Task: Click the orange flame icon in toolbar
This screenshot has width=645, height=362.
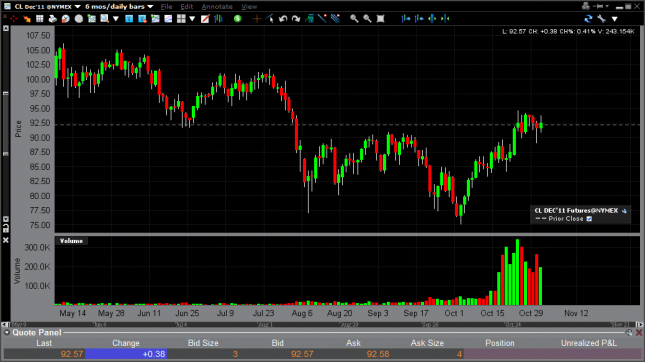Action: coord(27,19)
